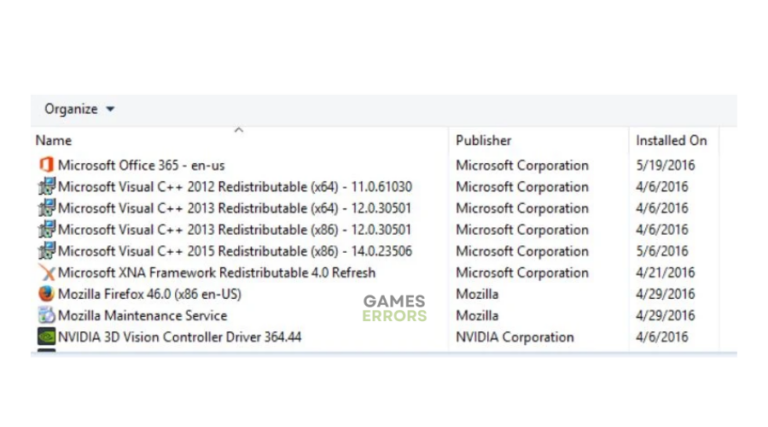Sort programs by the Publisher column

[483, 141]
